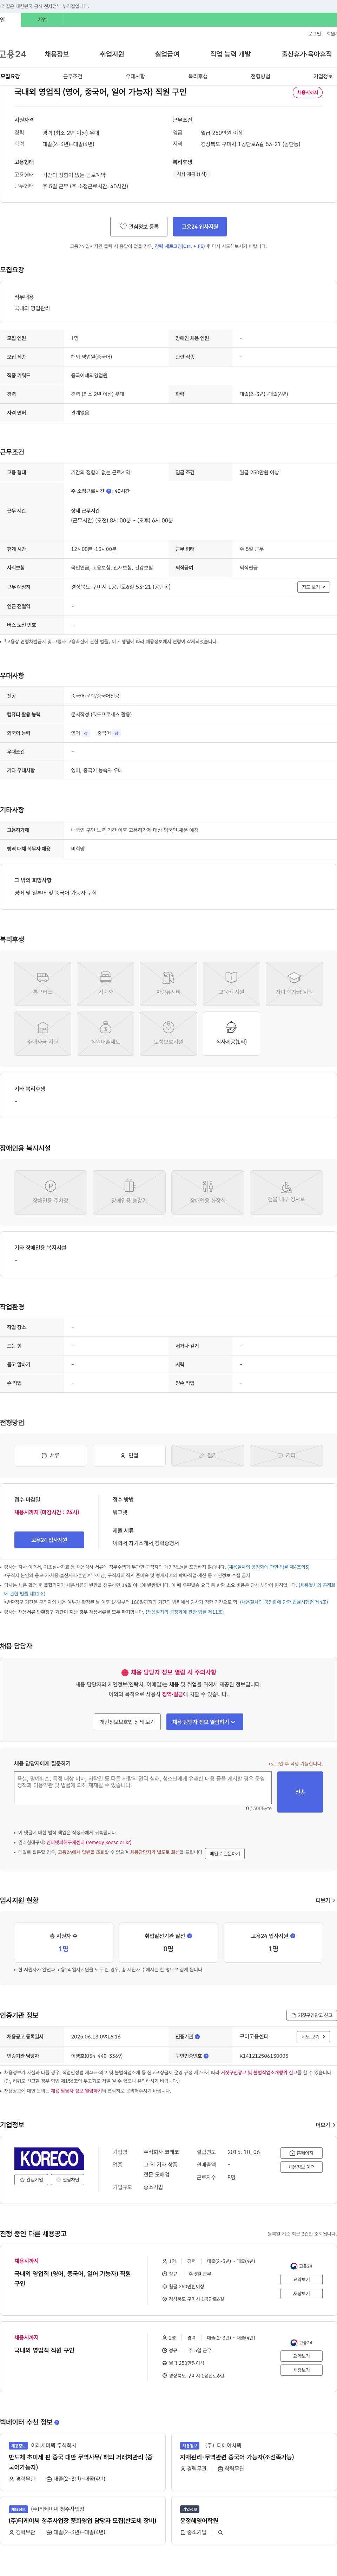
Task: Click info icon beside 빅데이터 추천 정보
Action: [x=57, y=2422]
